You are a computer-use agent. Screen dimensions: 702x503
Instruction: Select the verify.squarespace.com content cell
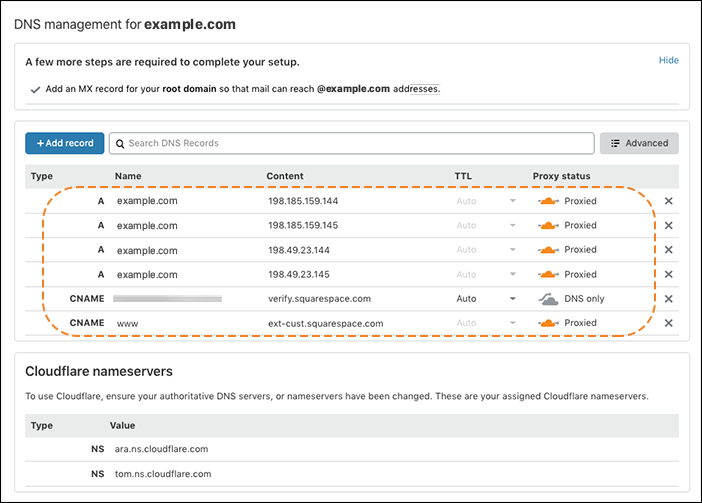pyautogui.click(x=319, y=298)
